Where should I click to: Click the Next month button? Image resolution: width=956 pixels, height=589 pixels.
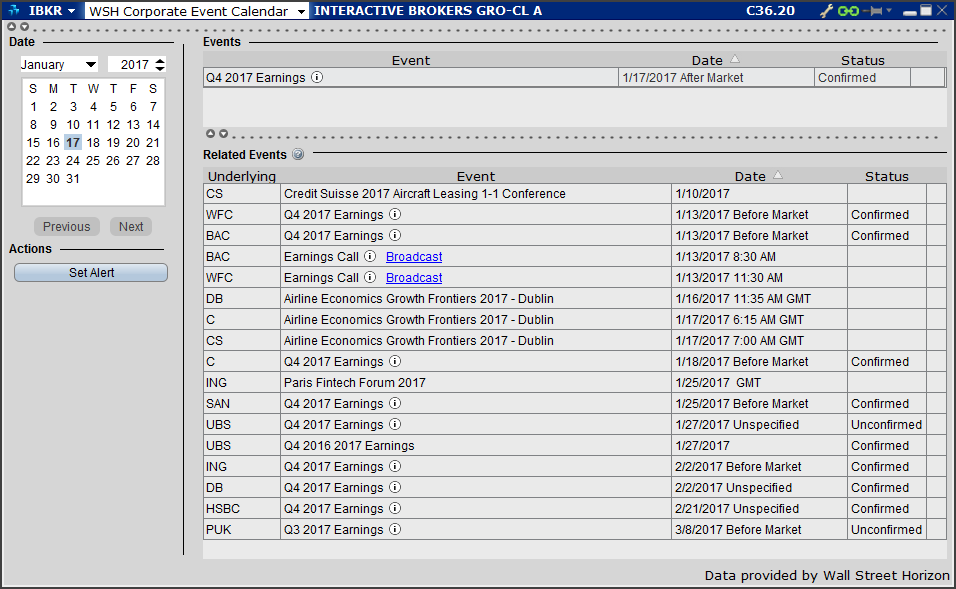(x=131, y=227)
